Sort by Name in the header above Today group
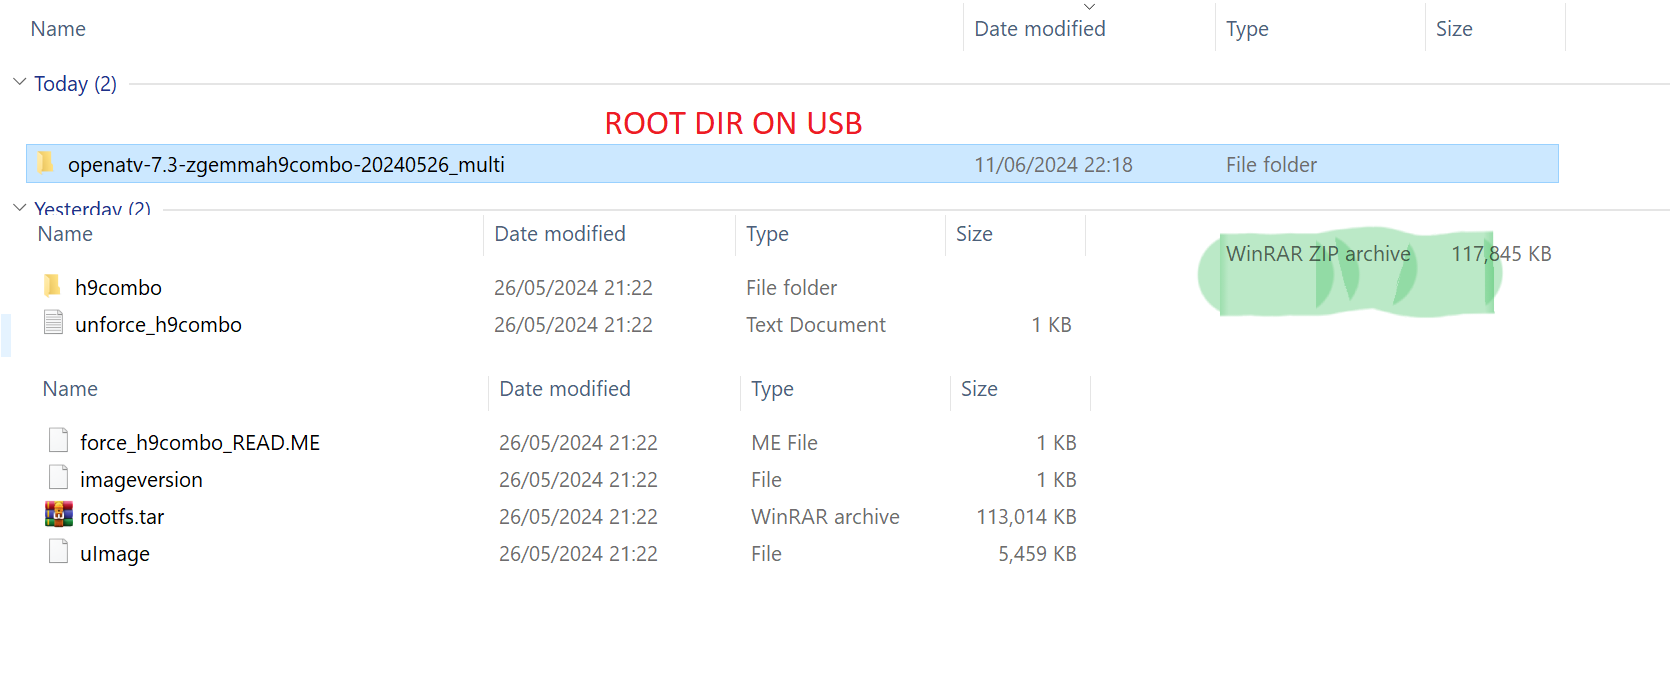The height and width of the screenshot is (686, 1670). (x=58, y=29)
